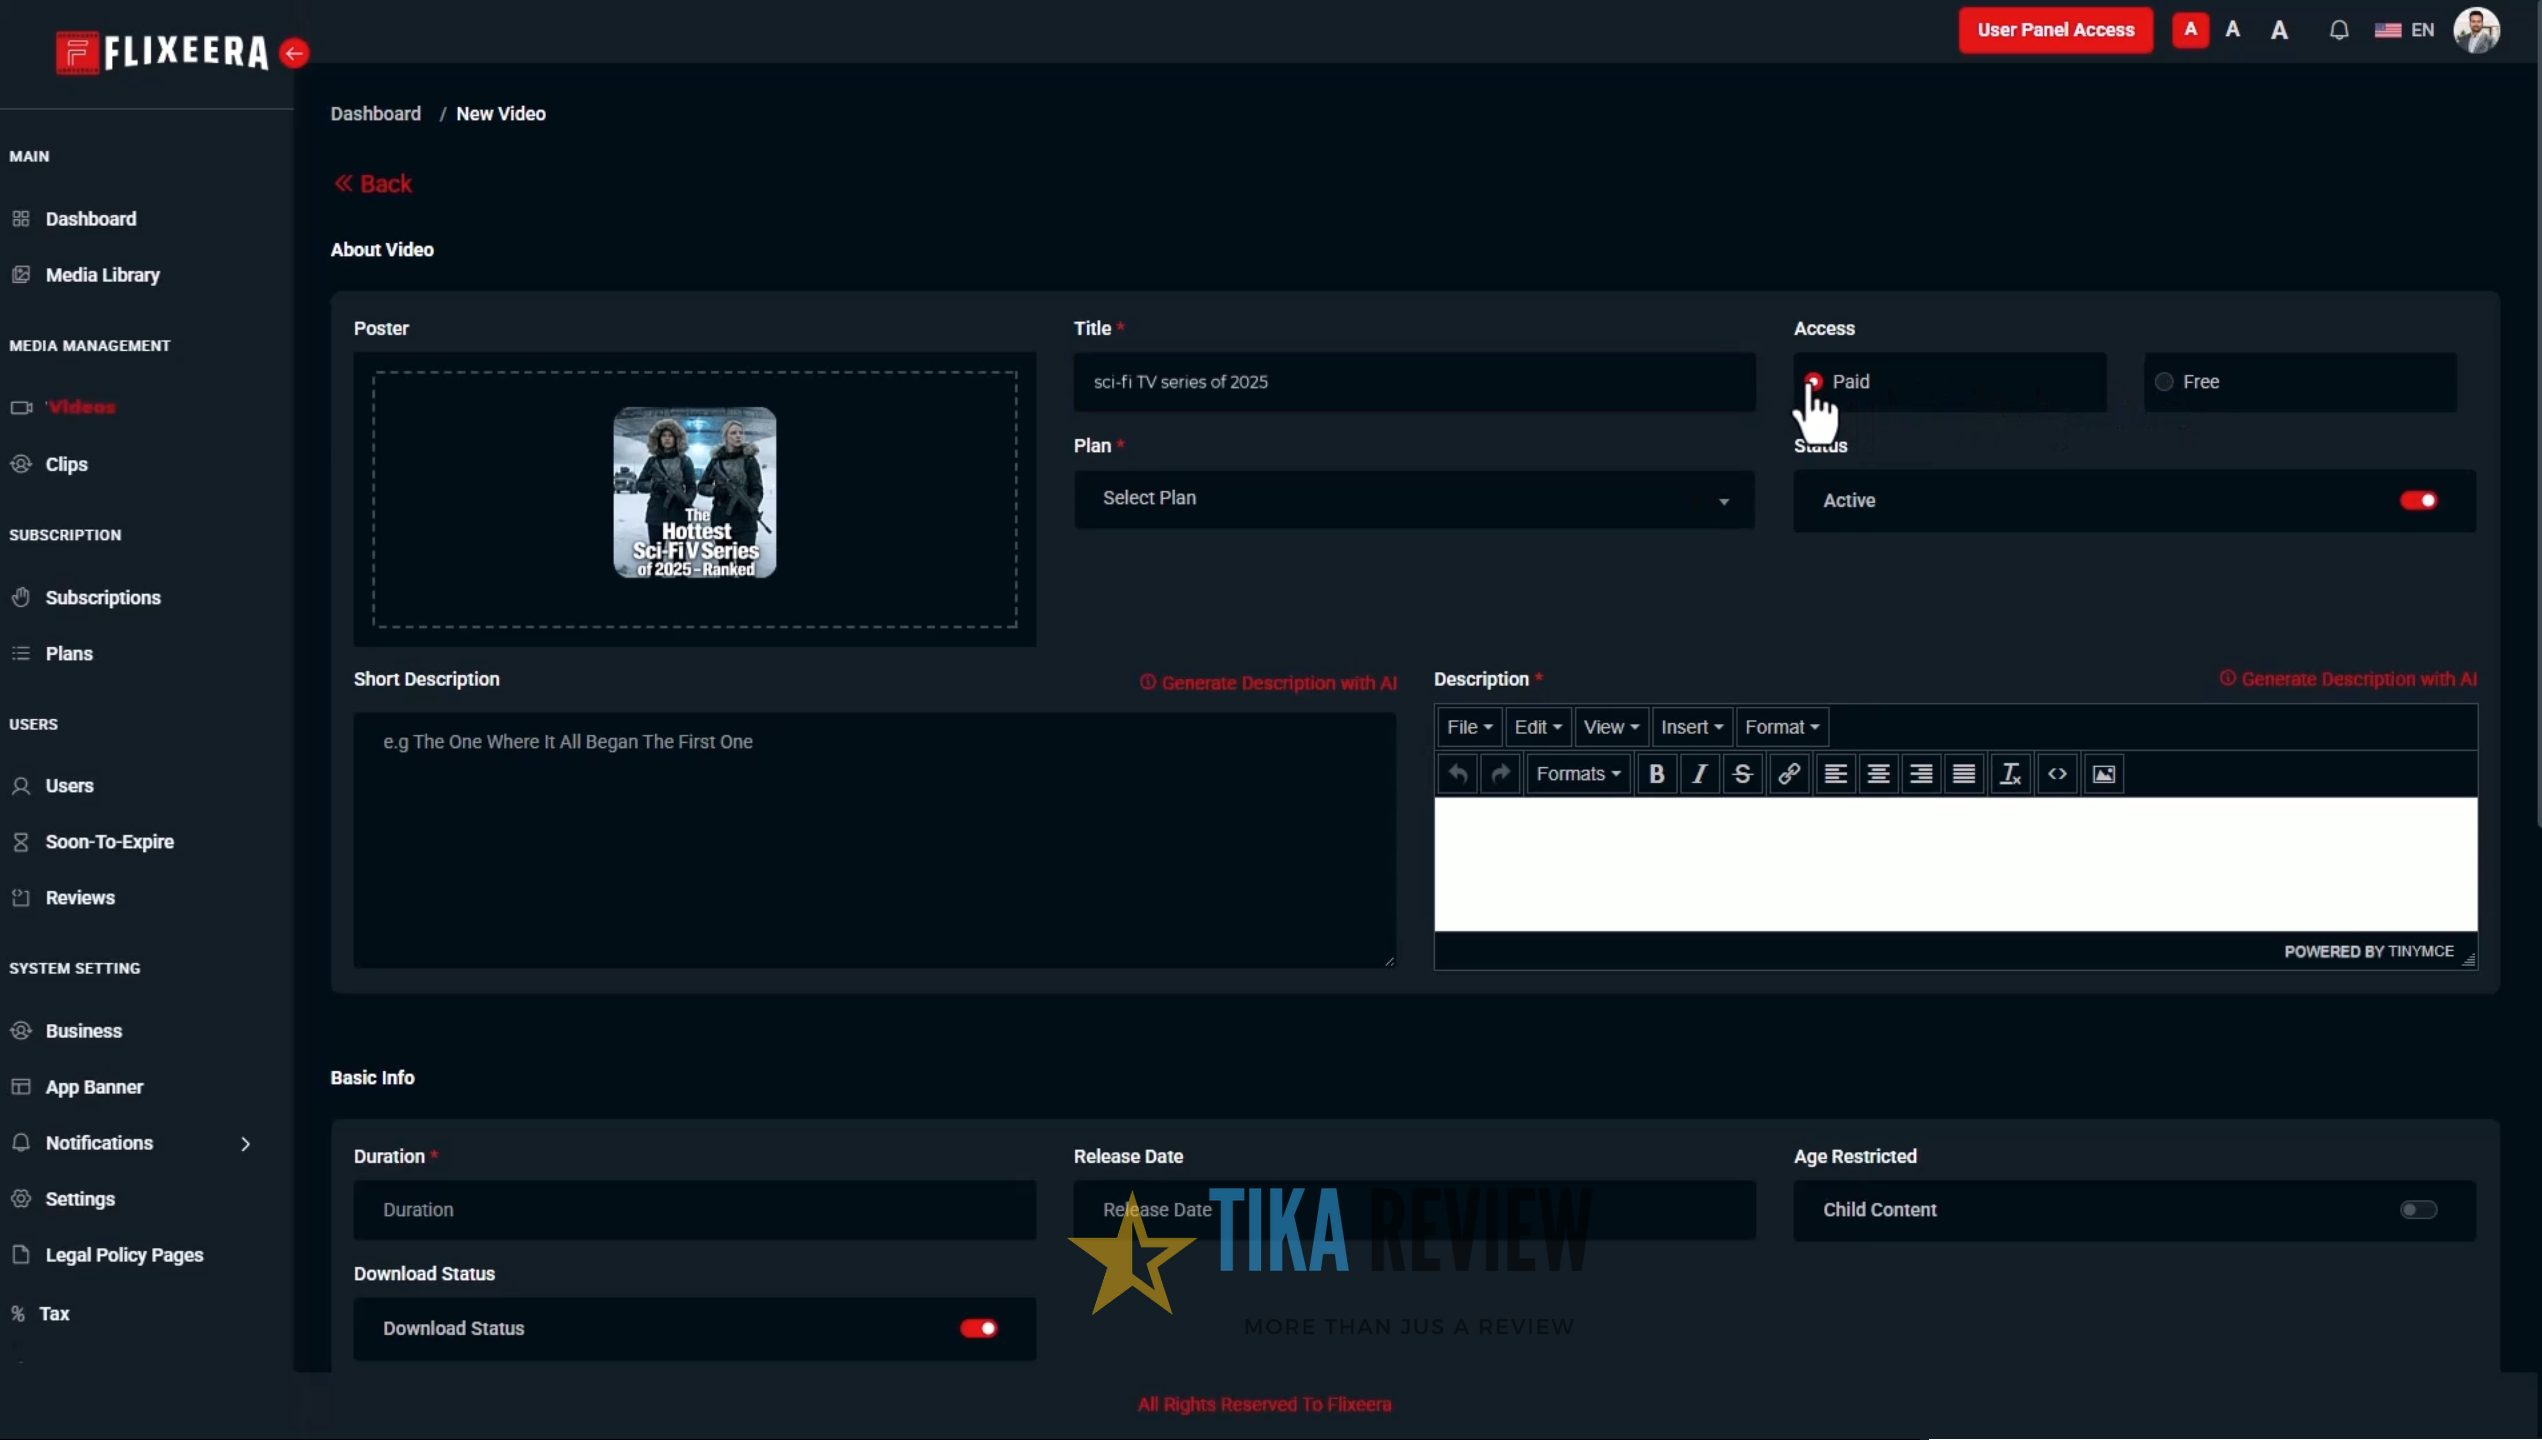This screenshot has height=1440, width=2542.
Task: Open the source code editor icon
Action: [2057, 773]
